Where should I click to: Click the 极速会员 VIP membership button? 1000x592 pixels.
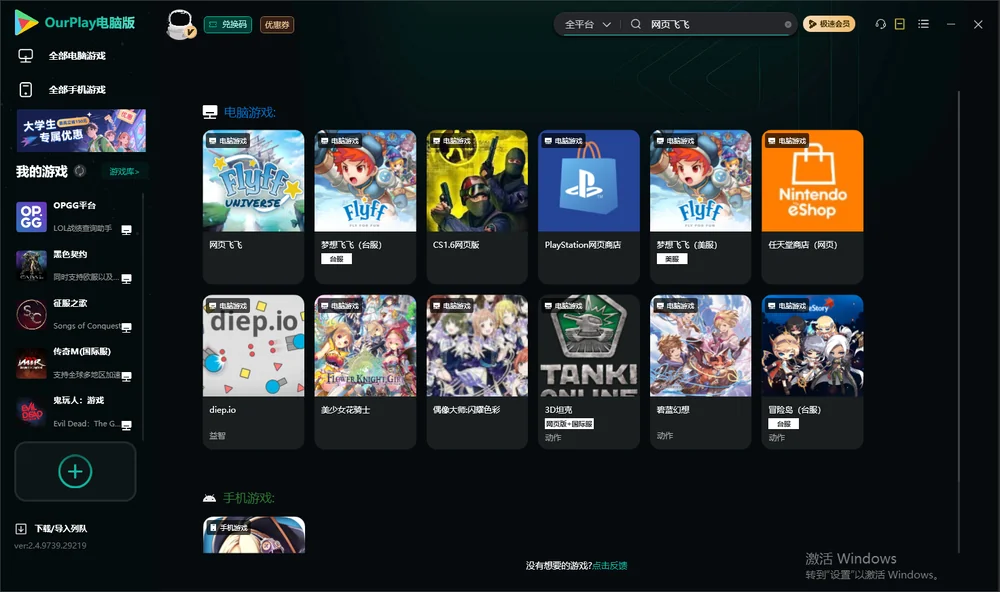(x=829, y=24)
